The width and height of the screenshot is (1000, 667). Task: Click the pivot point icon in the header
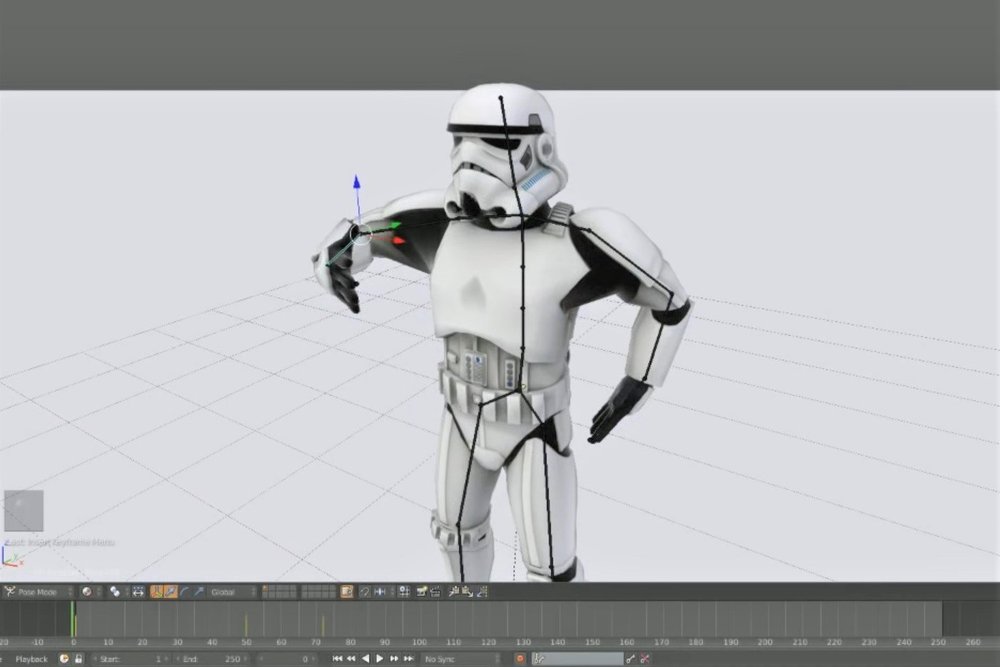pyautogui.click(x=114, y=591)
